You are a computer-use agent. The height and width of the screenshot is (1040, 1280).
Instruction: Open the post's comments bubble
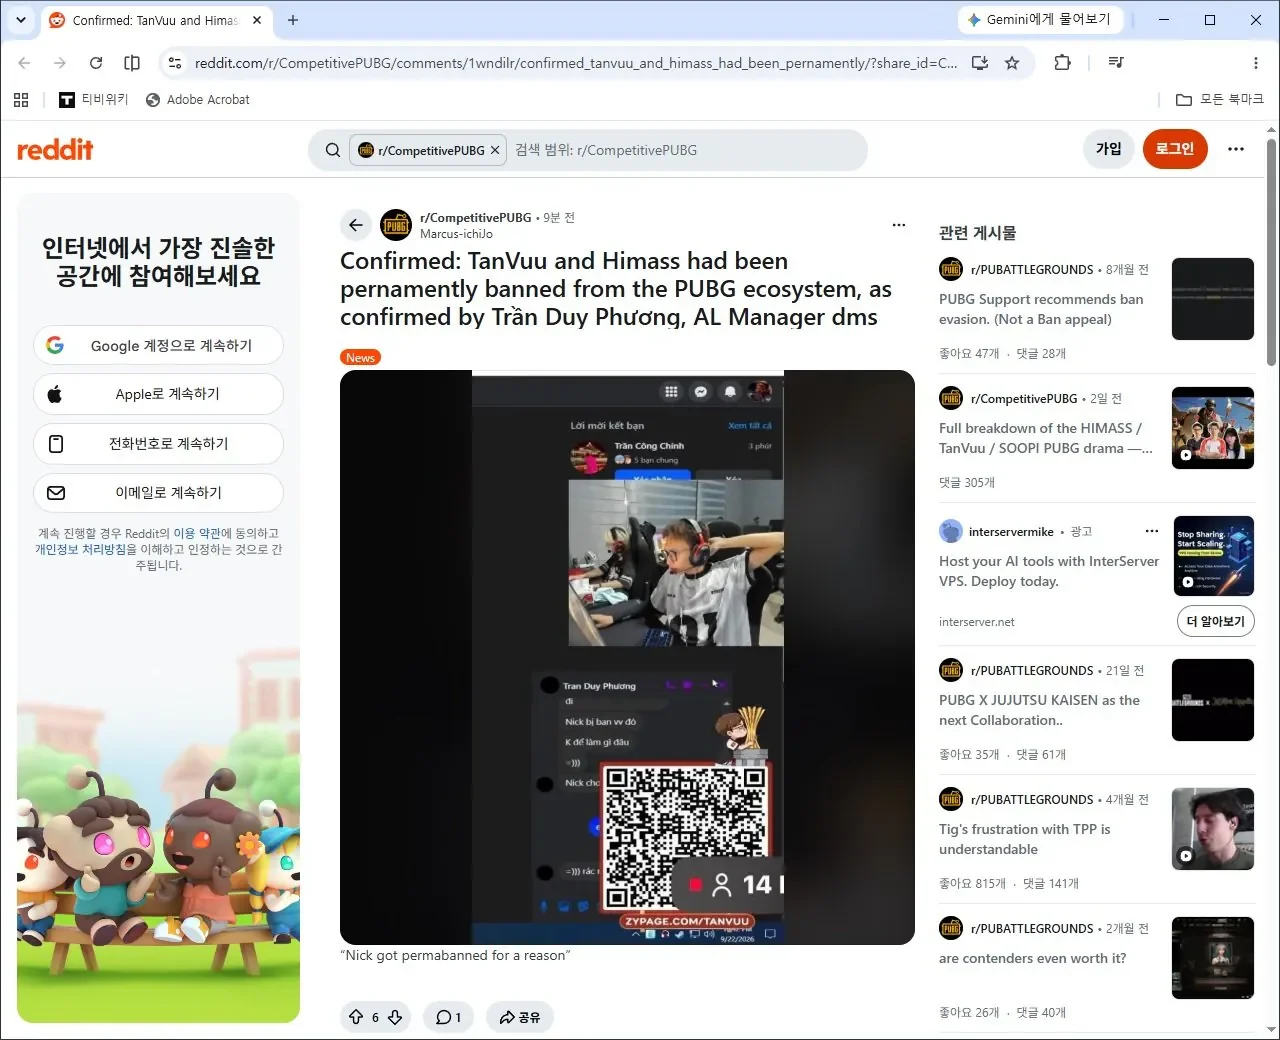[448, 1017]
